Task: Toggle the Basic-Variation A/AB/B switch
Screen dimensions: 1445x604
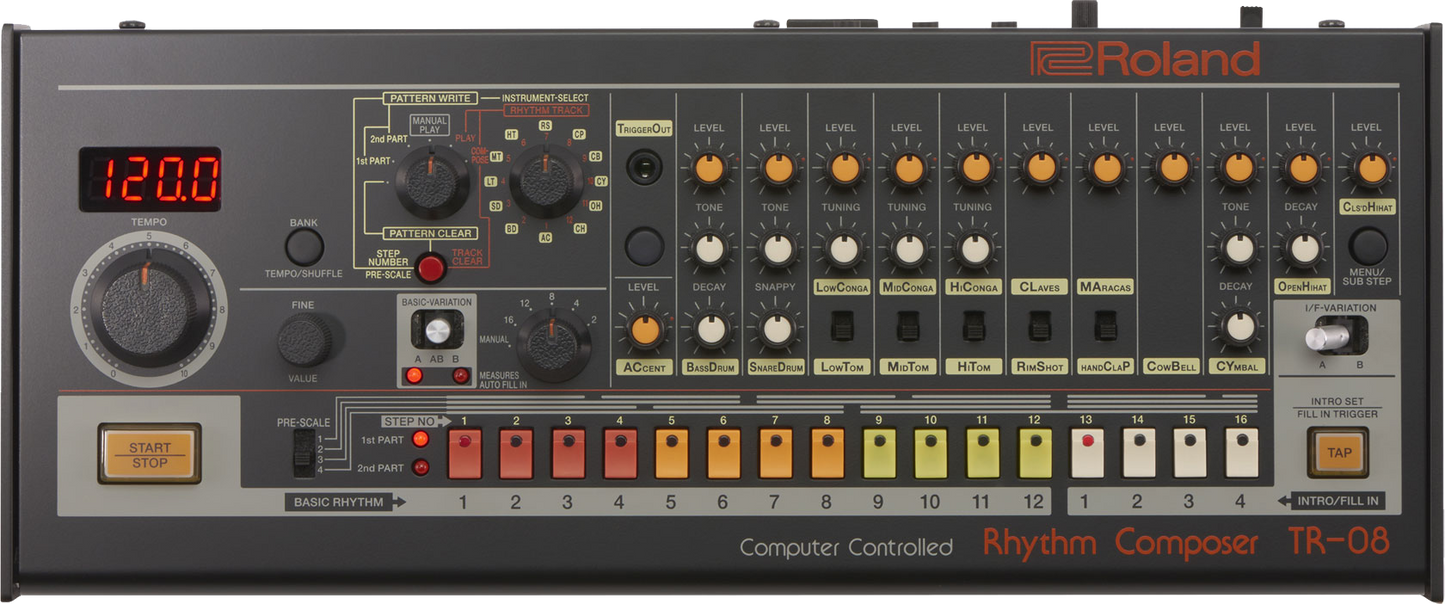Action: tap(436, 332)
